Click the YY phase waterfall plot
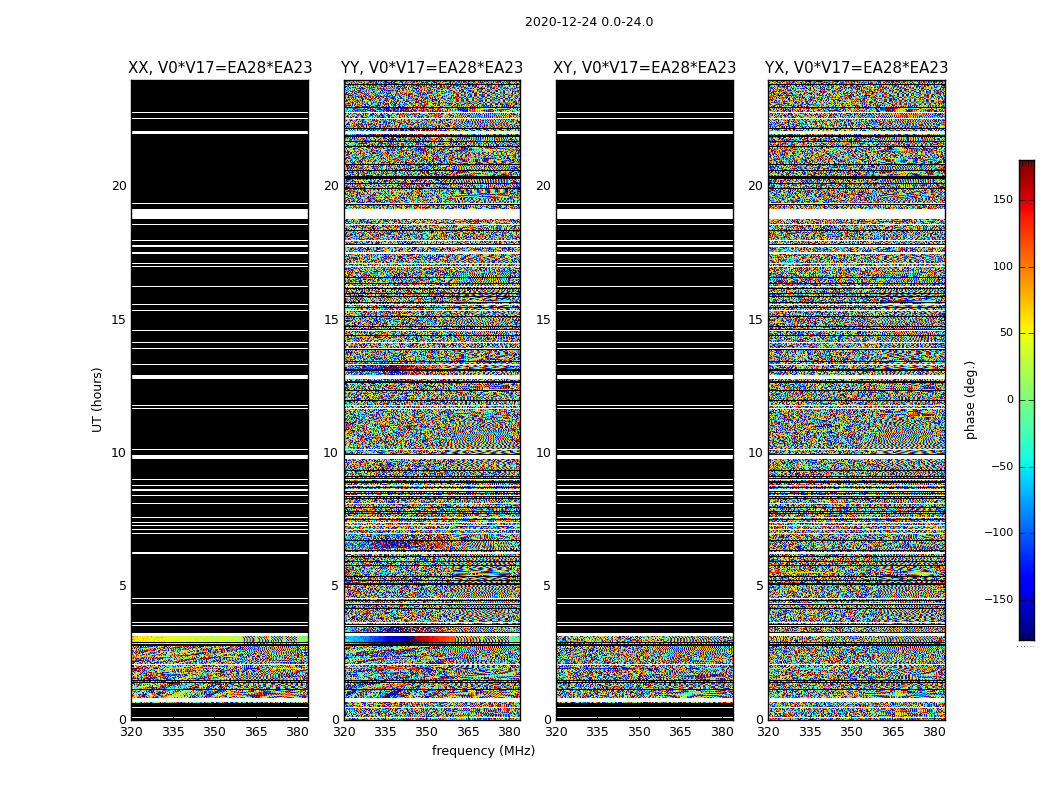The width and height of the screenshot is (1050, 800). point(432,400)
